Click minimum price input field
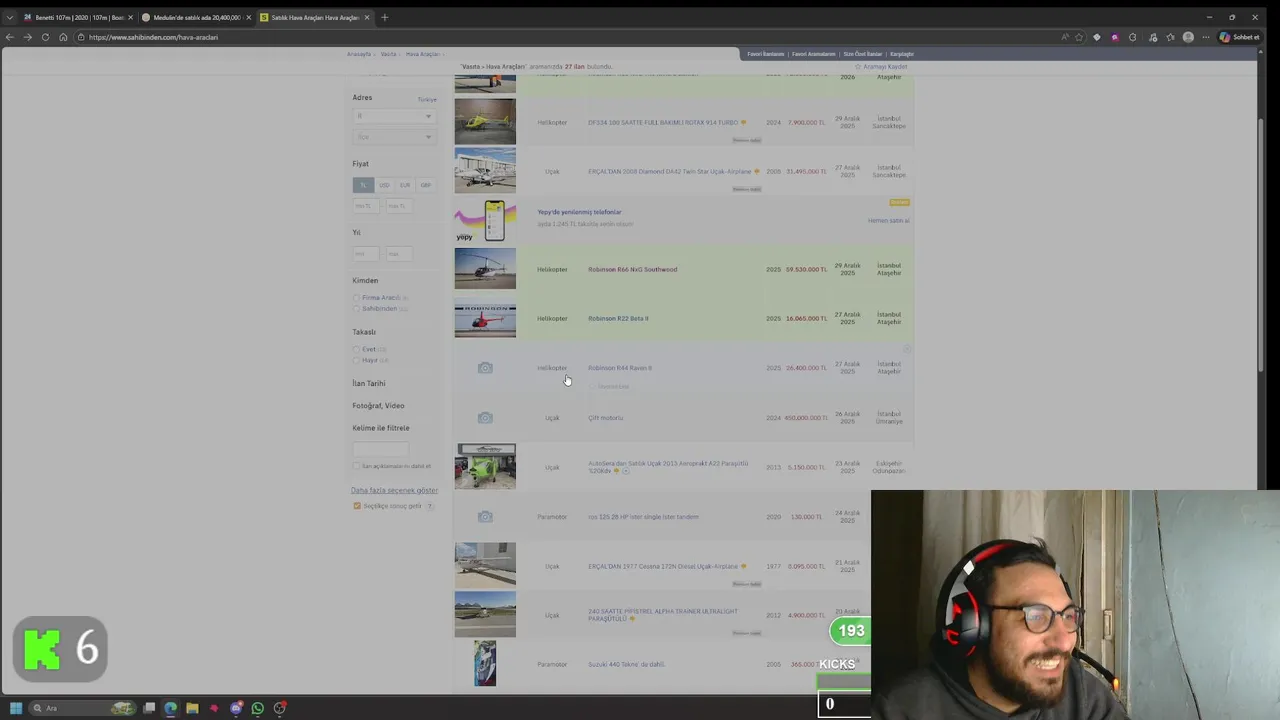This screenshot has width=1280, height=720. [x=365, y=206]
